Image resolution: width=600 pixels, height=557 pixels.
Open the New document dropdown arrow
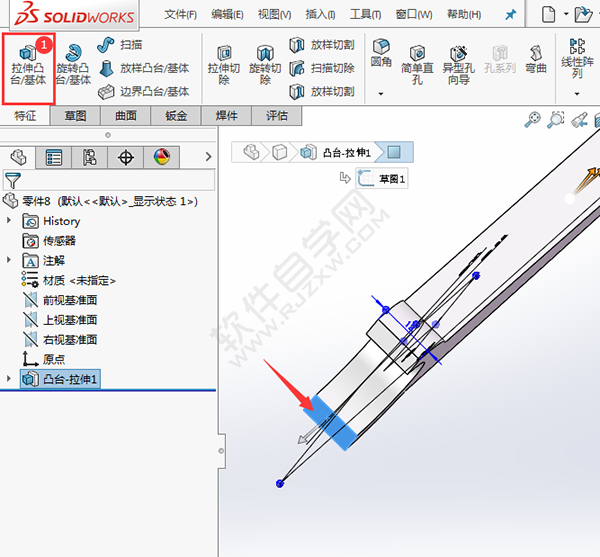566,14
